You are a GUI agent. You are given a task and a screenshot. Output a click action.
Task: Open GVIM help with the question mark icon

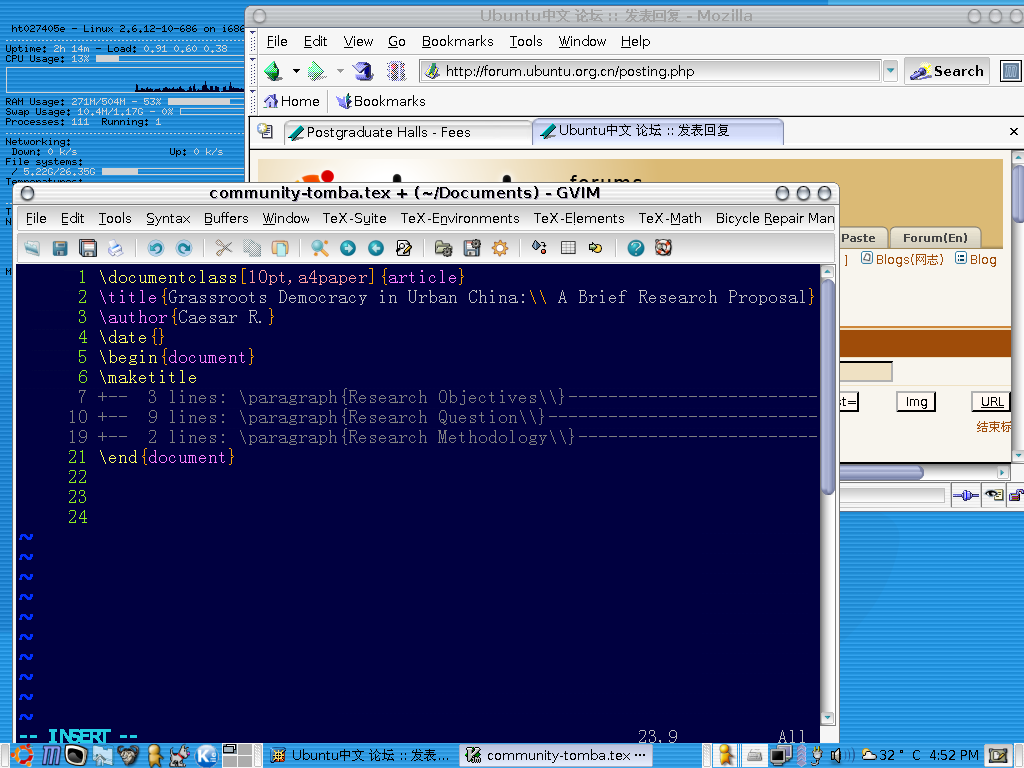coord(635,248)
